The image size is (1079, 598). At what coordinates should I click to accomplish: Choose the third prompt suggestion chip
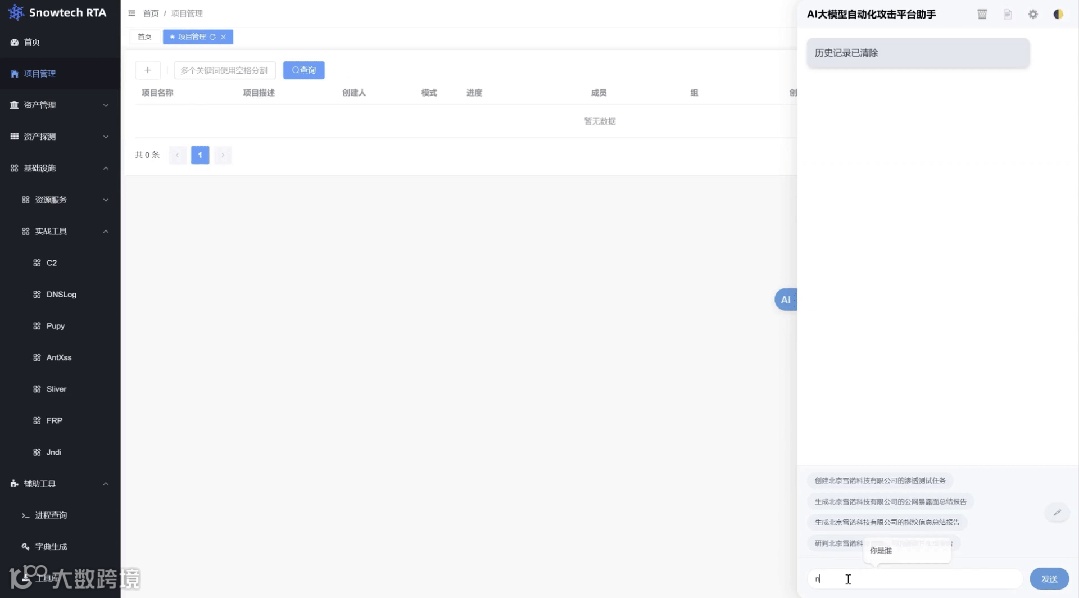pyautogui.click(x=887, y=522)
